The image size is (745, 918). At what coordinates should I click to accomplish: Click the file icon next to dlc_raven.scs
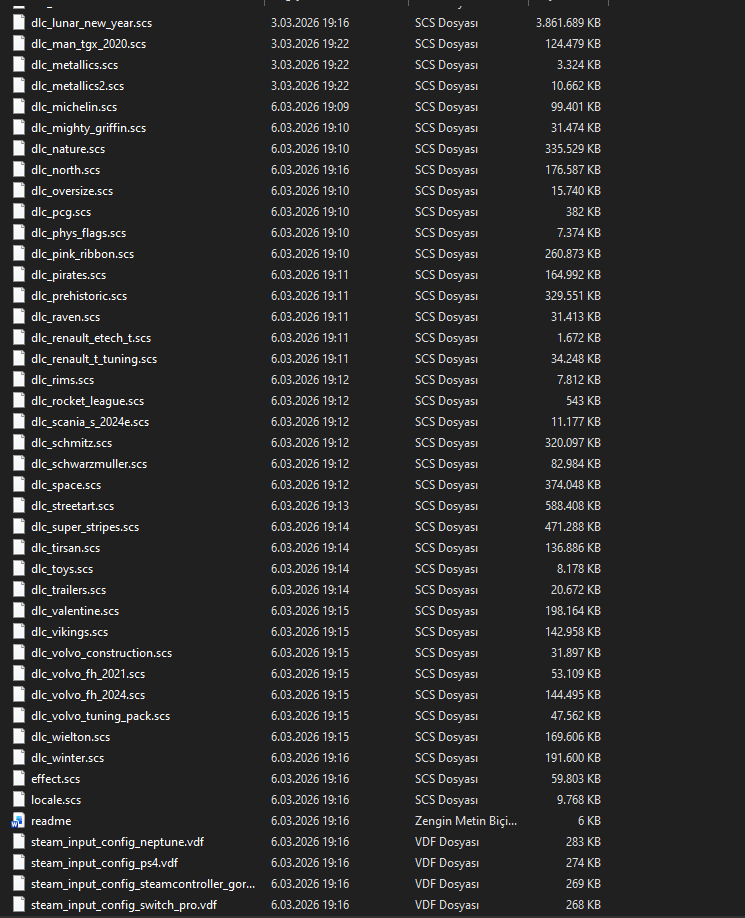click(x=19, y=317)
